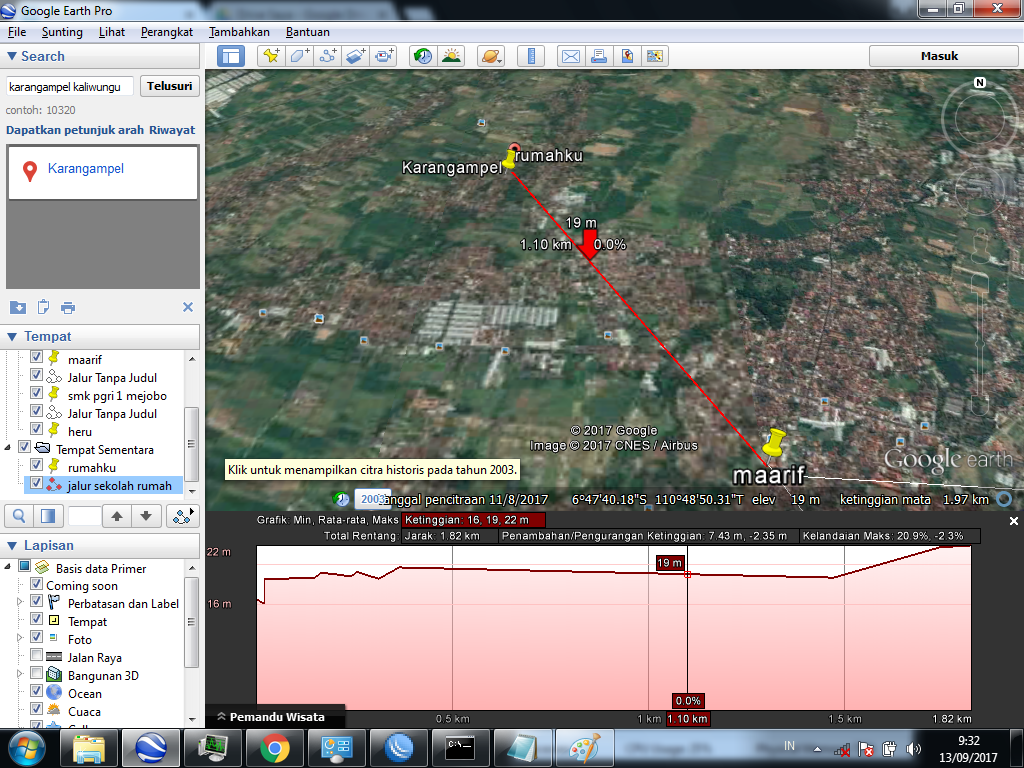Open Chrome from the taskbar
The image size is (1024, 768).
pyautogui.click(x=274, y=747)
